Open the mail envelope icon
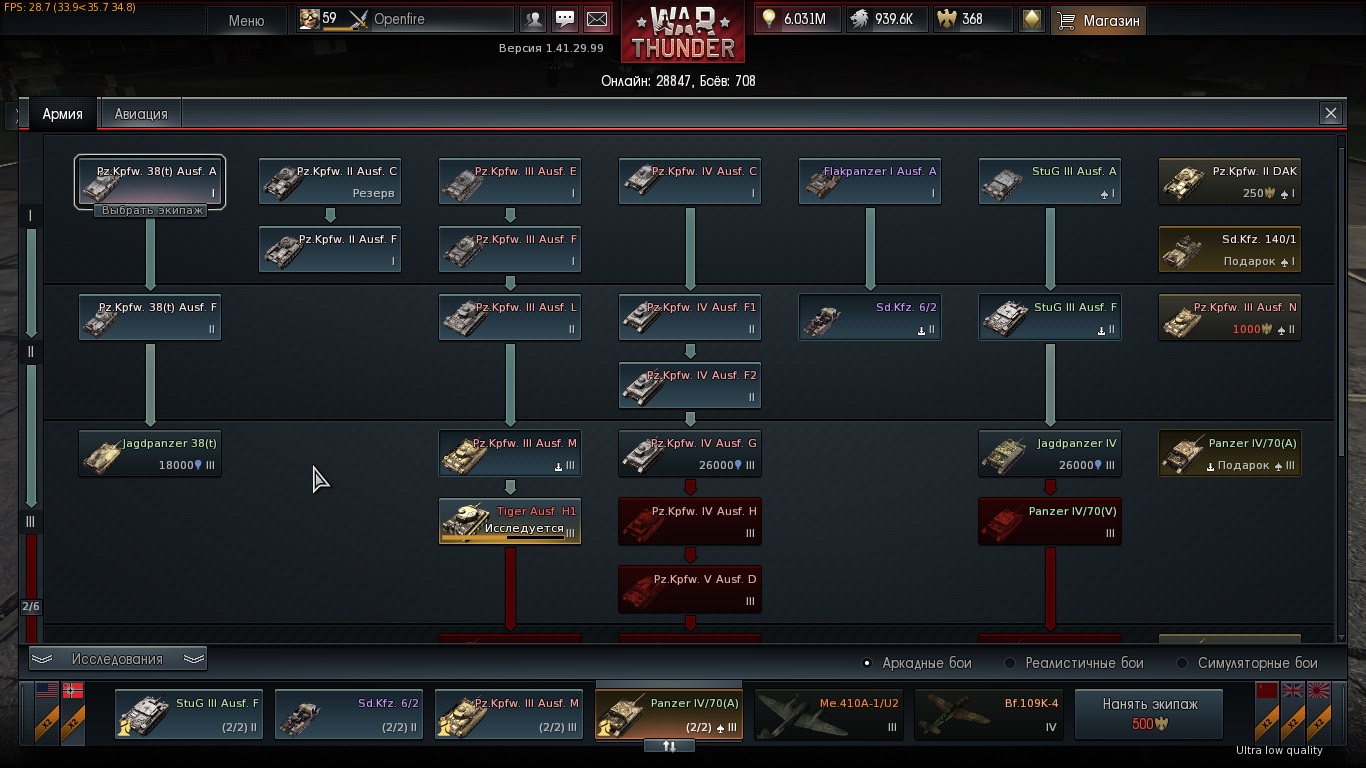Screen dimensions: 1366x768 596,19
